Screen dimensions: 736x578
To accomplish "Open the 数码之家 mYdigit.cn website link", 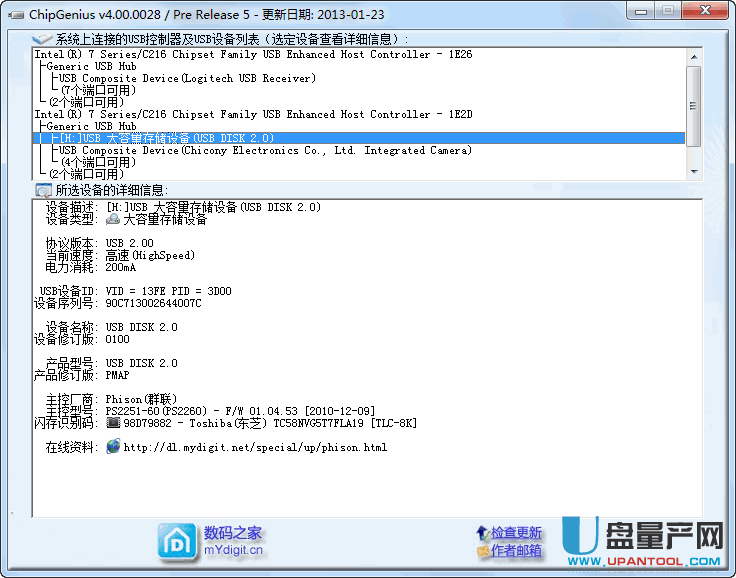I will (233, 540).
